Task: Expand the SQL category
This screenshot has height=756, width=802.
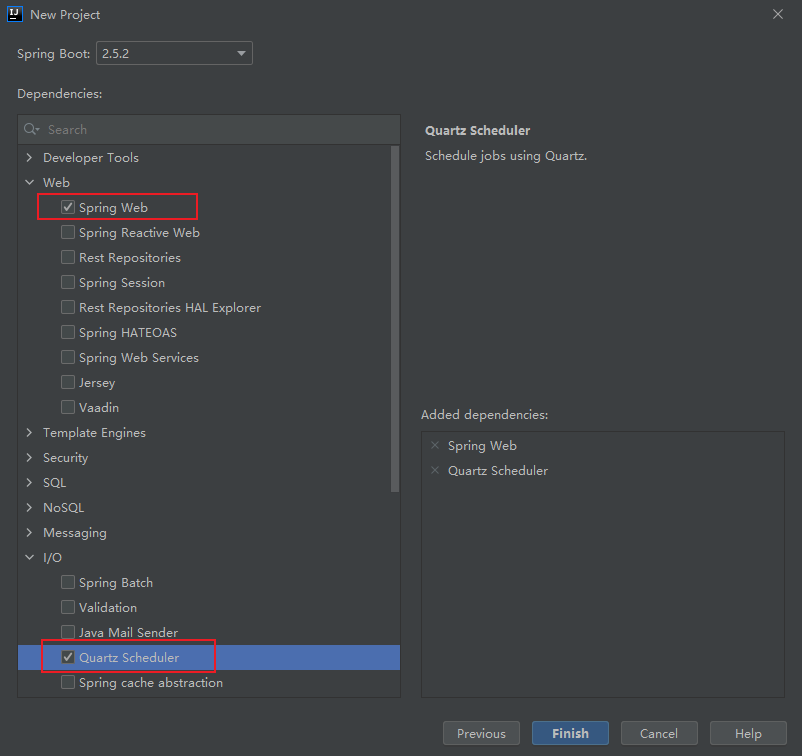Action: click(29, 482)
